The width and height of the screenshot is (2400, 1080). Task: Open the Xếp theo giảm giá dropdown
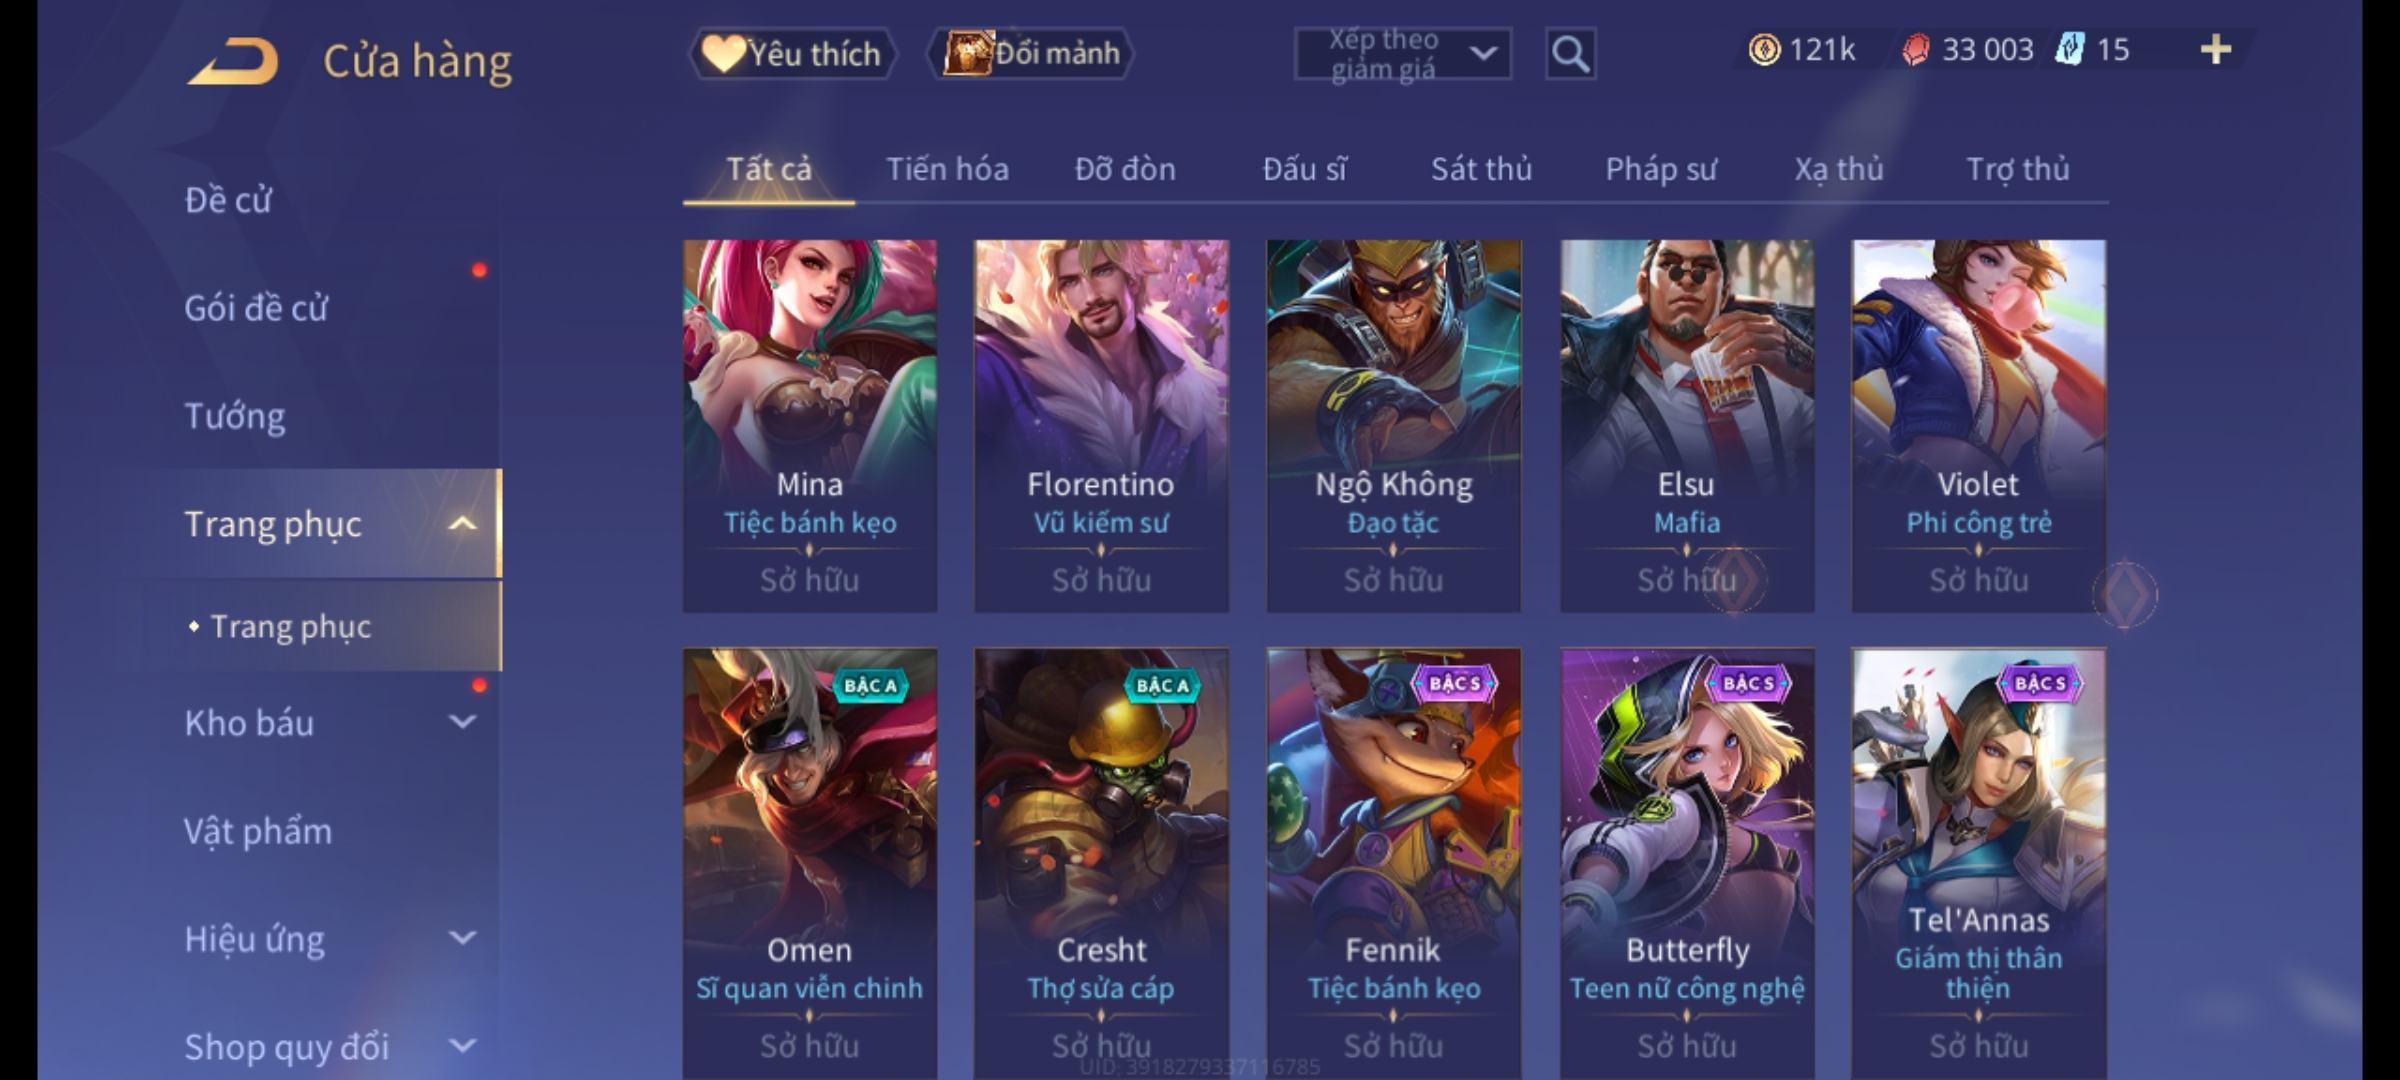tap(1403, 54)
